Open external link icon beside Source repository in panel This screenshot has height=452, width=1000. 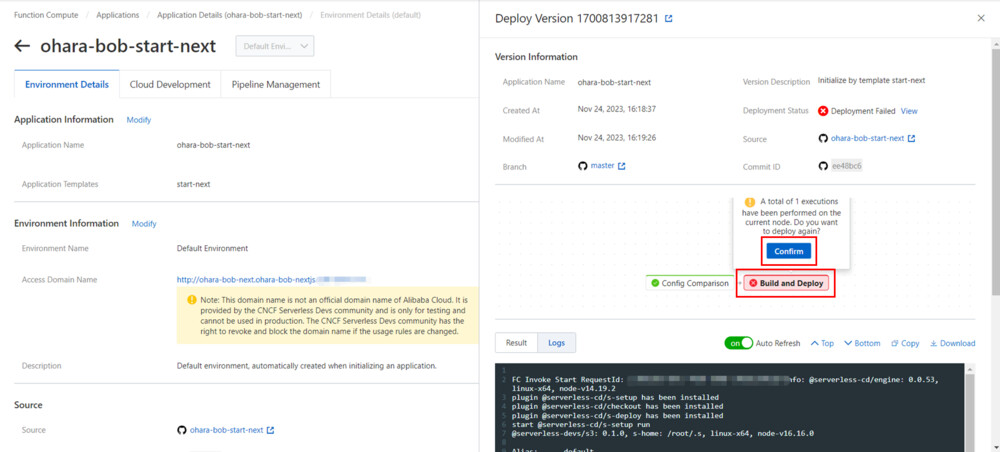point(911,139)
